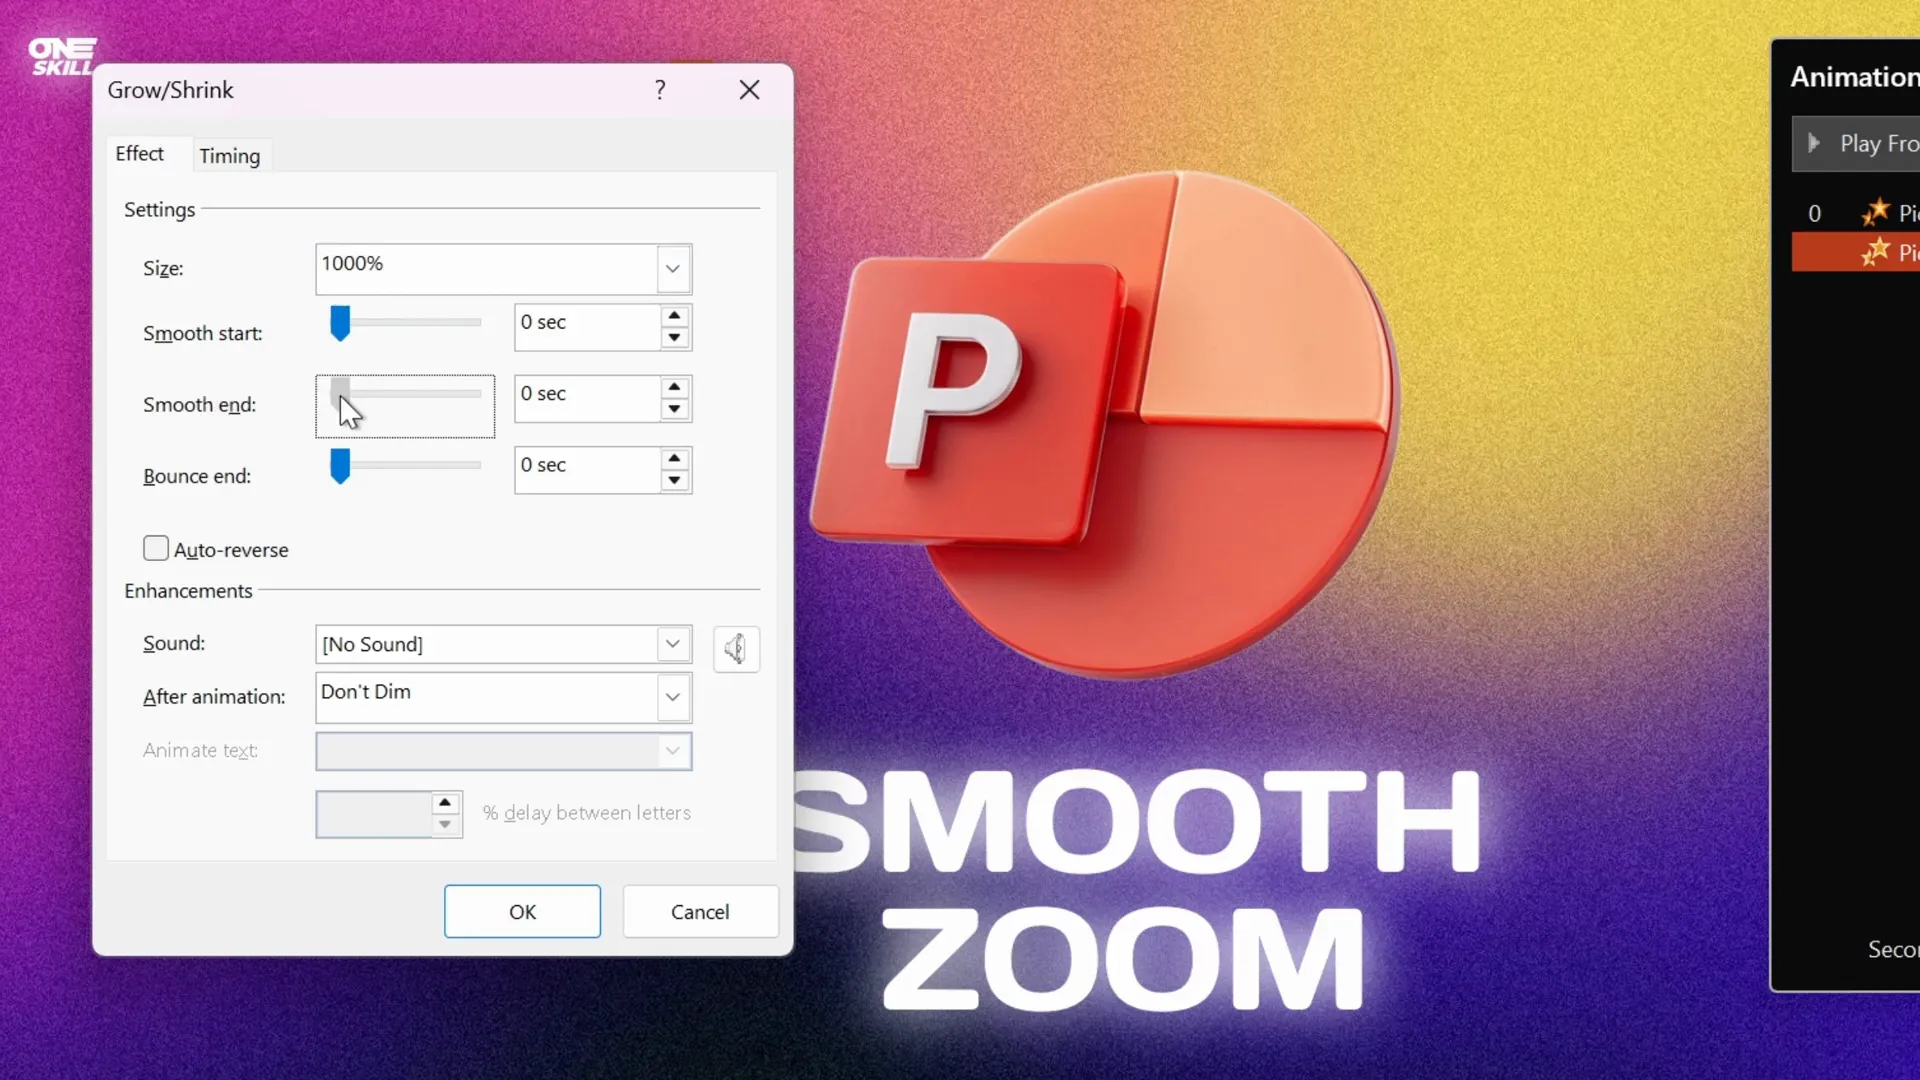This screenshot has width=1920, height=1080.
Task: Confirm with the OK button
Action: pos(522,911)
